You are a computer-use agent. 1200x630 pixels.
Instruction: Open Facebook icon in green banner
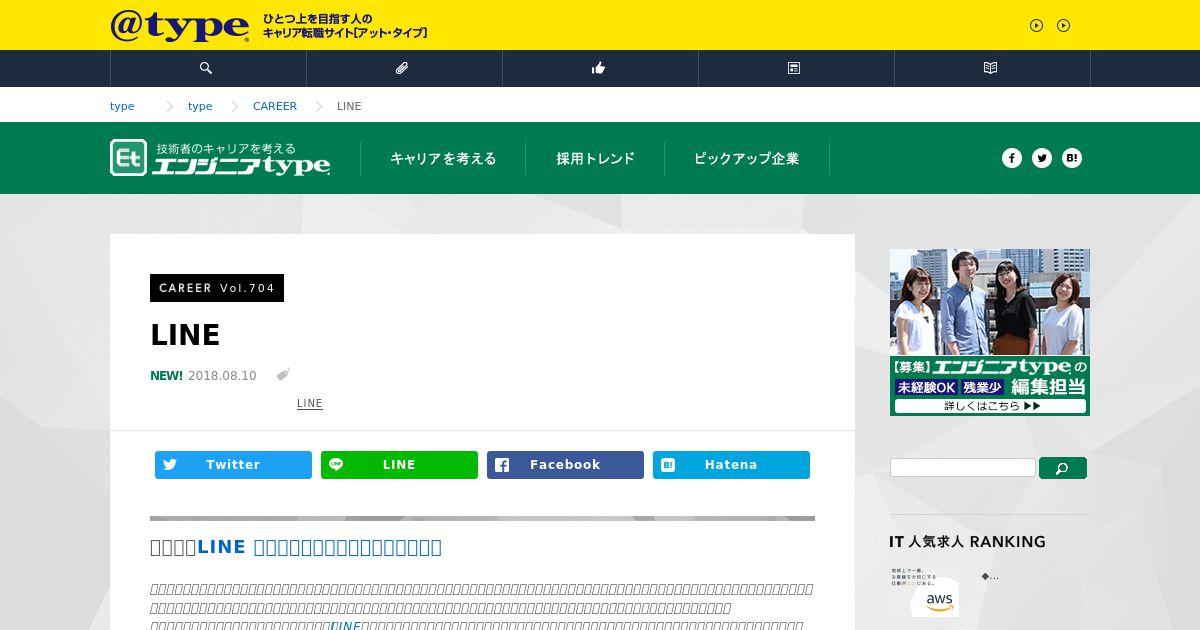pos(1012,158)
